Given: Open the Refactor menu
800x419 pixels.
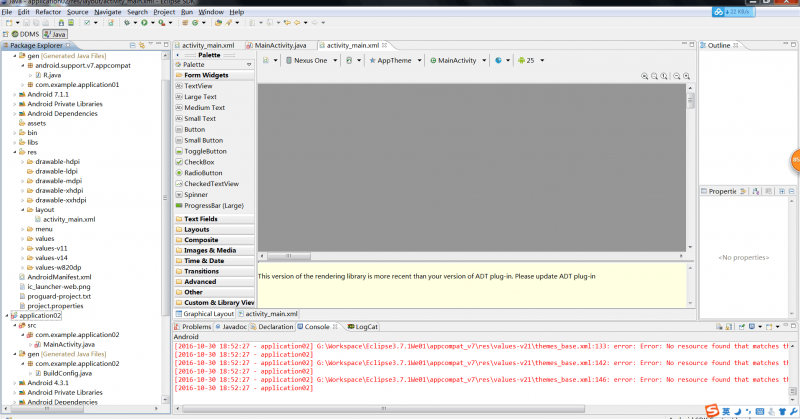Looking at the screenshot, I should (x=48, y=11).
